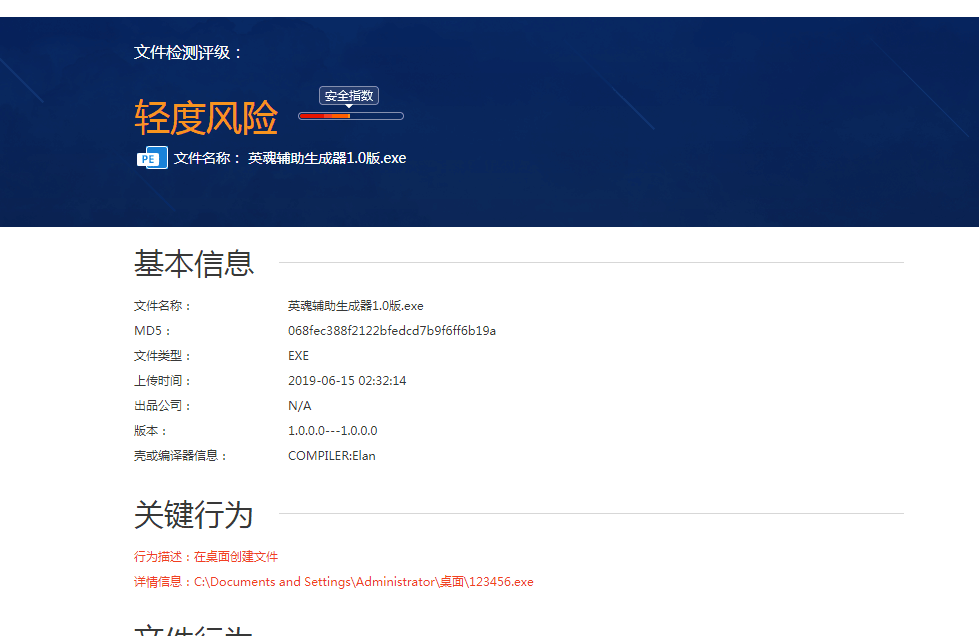Viewport: 979px width, 636px height.
Task: Click the EXE file type value
Action: [x=298, y=356]
